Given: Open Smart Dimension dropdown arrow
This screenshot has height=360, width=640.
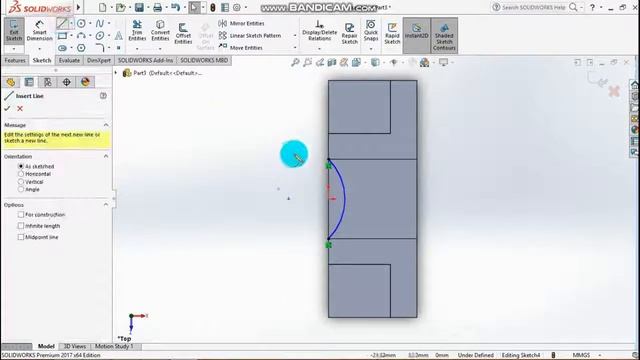Looking at the screenshot, I should [40, 49].
